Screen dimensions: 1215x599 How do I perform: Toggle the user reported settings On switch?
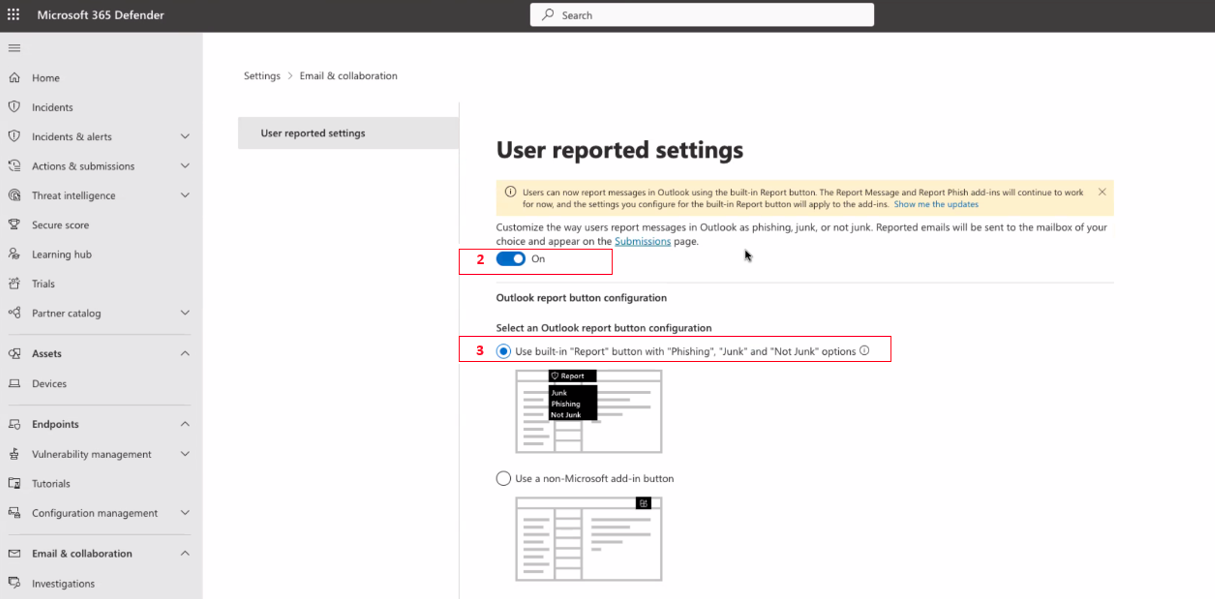[x=511, y=259]
